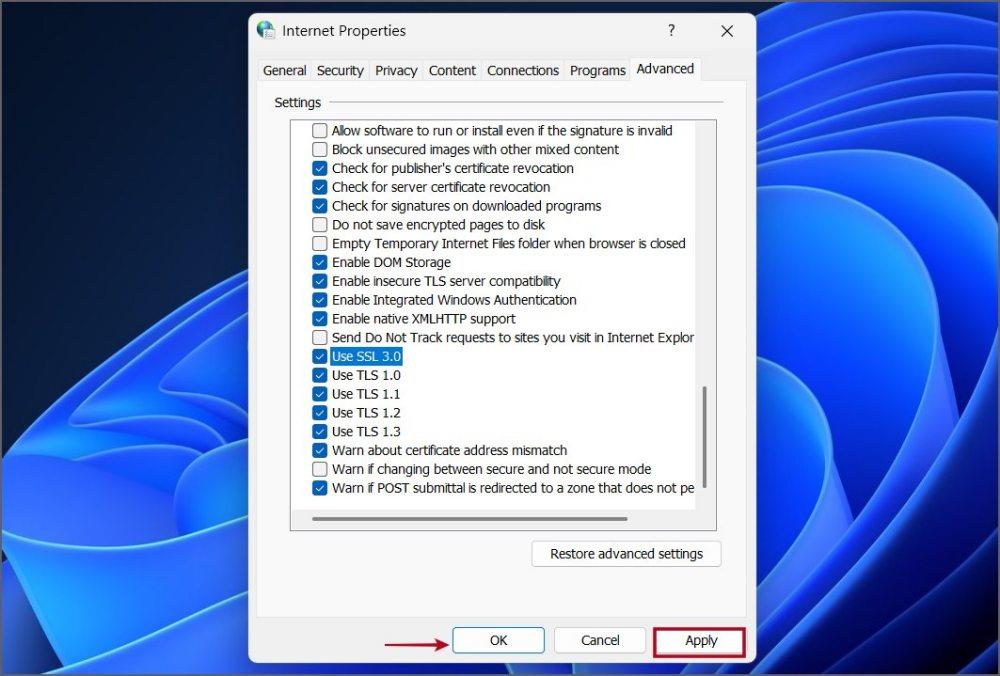This screenshot has width=1000, height=676.
Task: Select the Programs tab
Action: (x=598, y=70)
